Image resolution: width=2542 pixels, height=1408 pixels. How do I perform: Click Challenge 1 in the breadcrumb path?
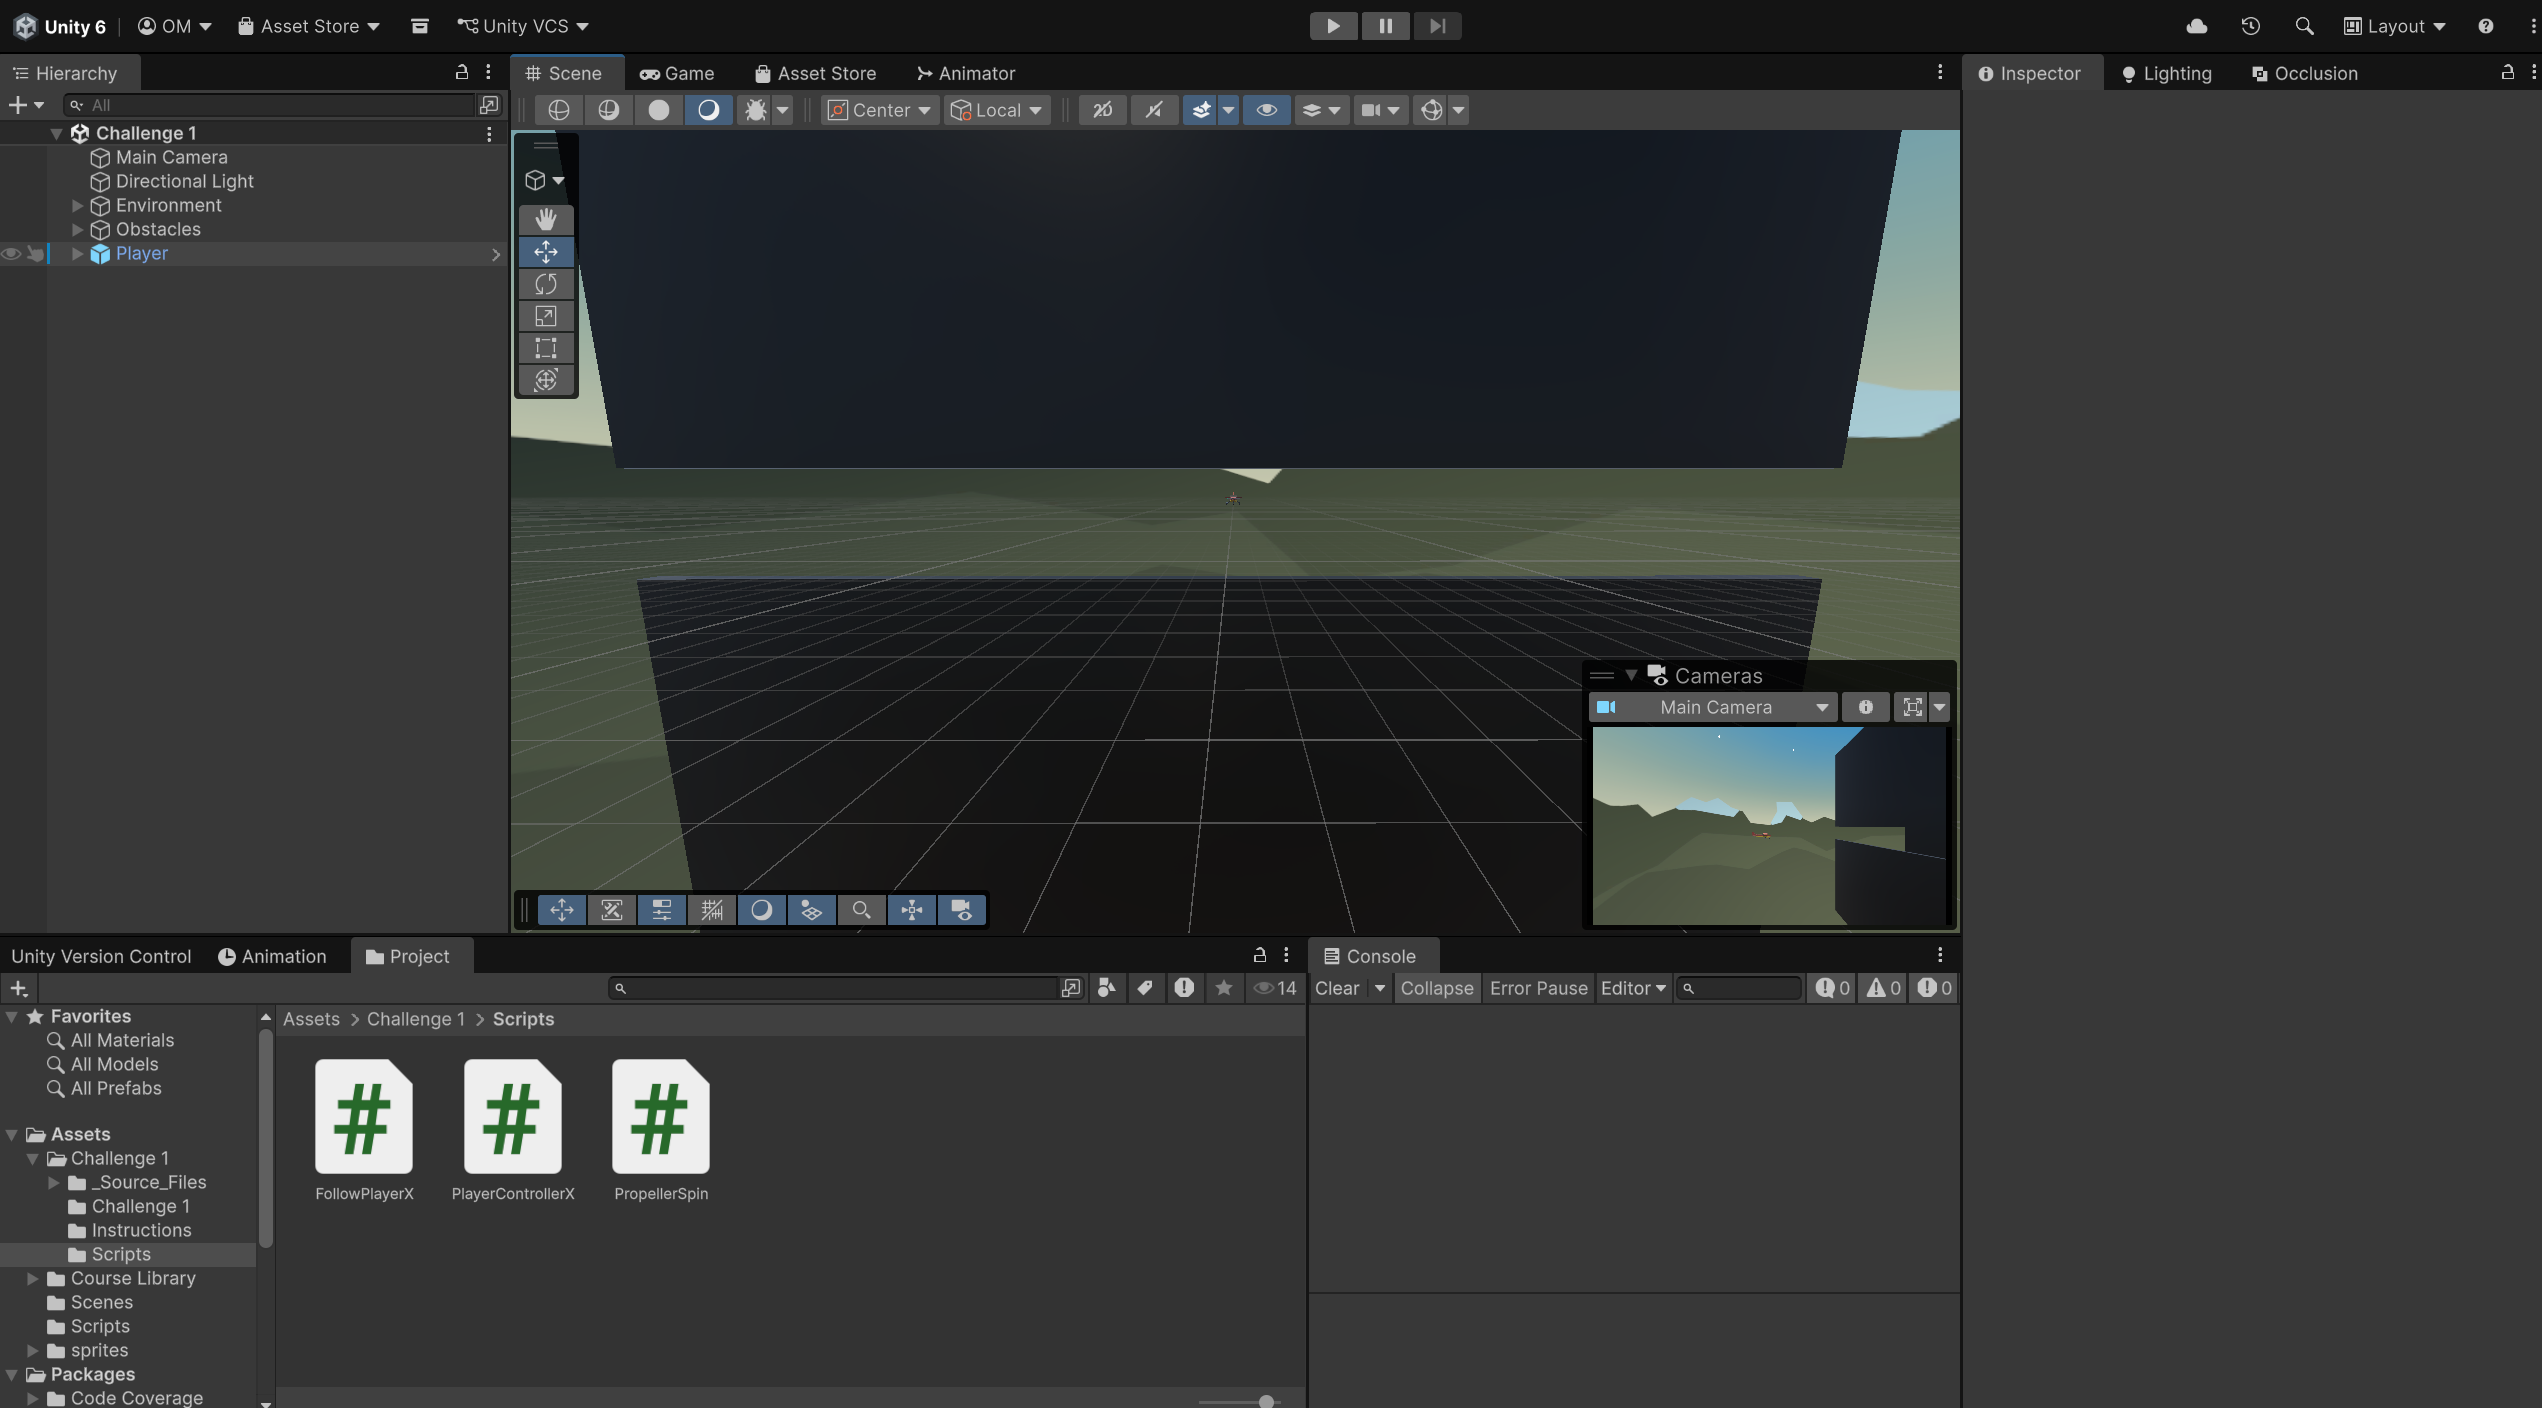pyautogui.click(x=415, y=1019)
